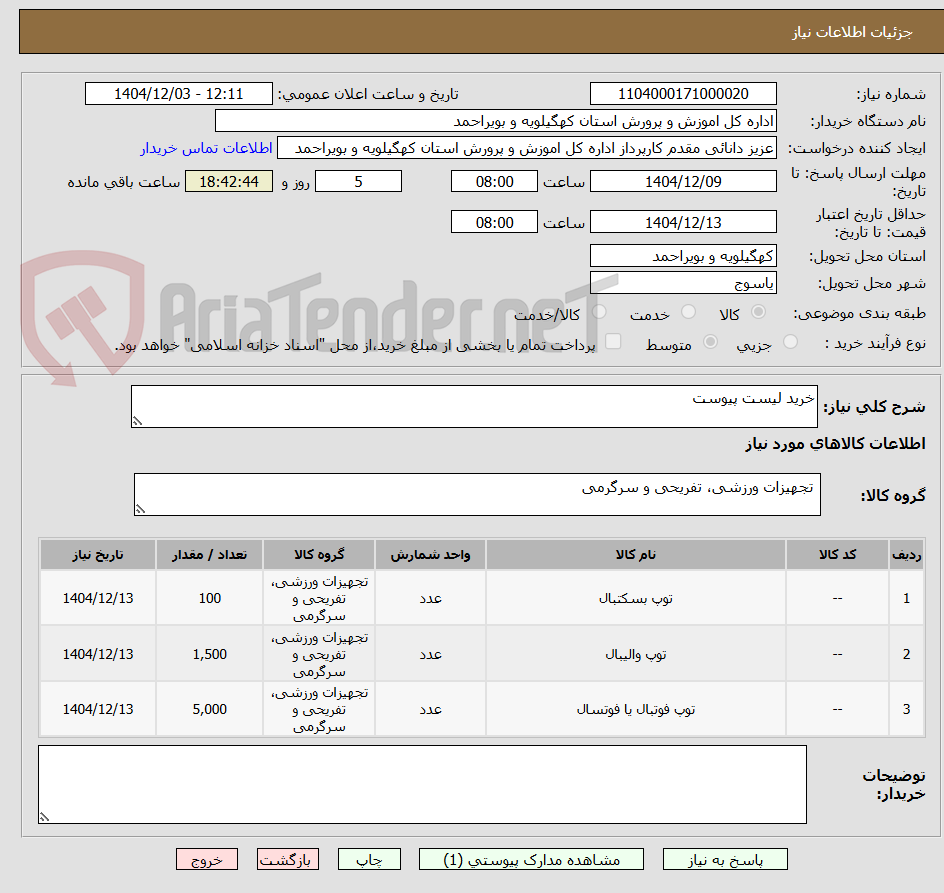Click the واحد شمارش column header
Screen dimensions: 944x893
pos(430,555)
